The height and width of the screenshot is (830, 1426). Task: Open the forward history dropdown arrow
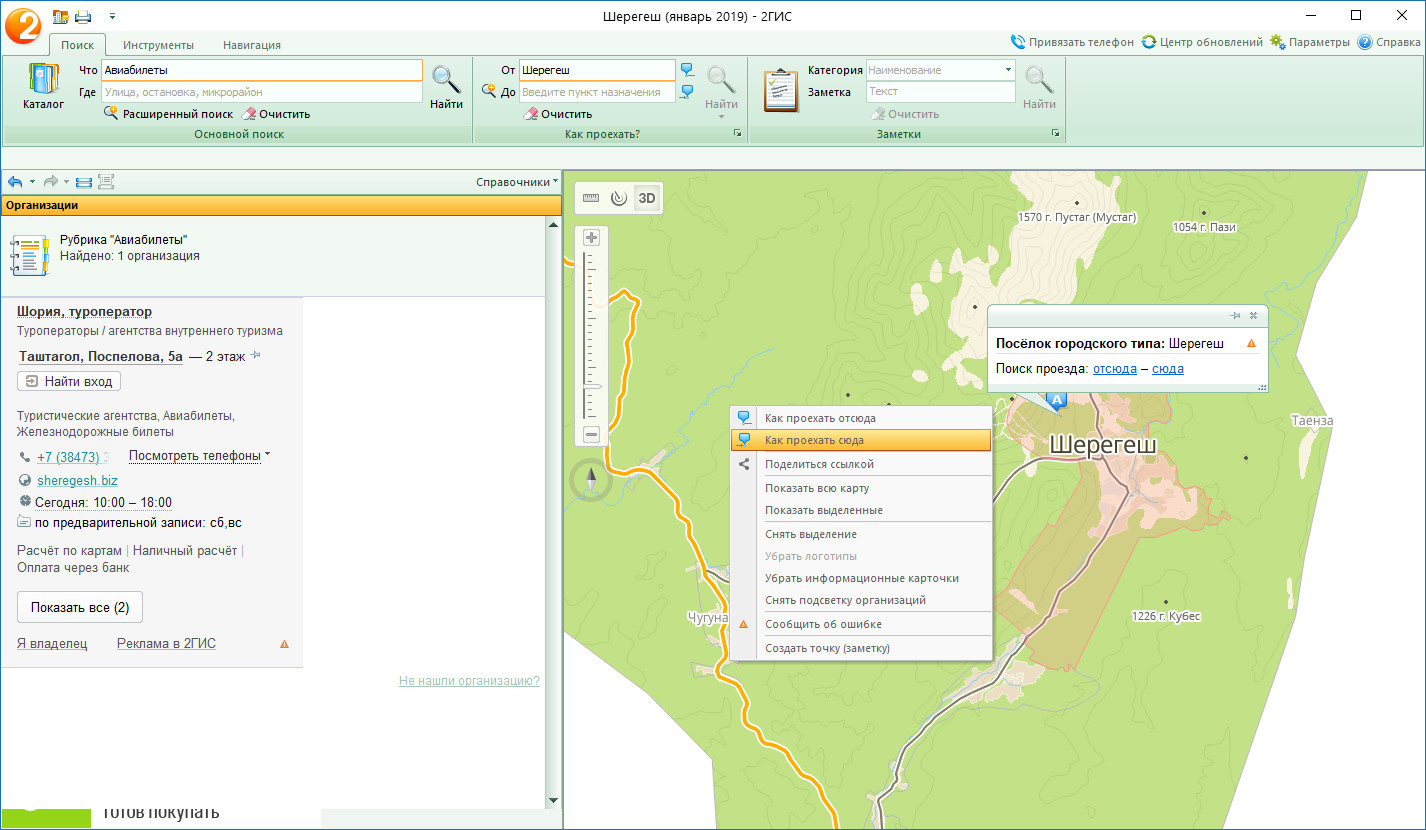67,182
